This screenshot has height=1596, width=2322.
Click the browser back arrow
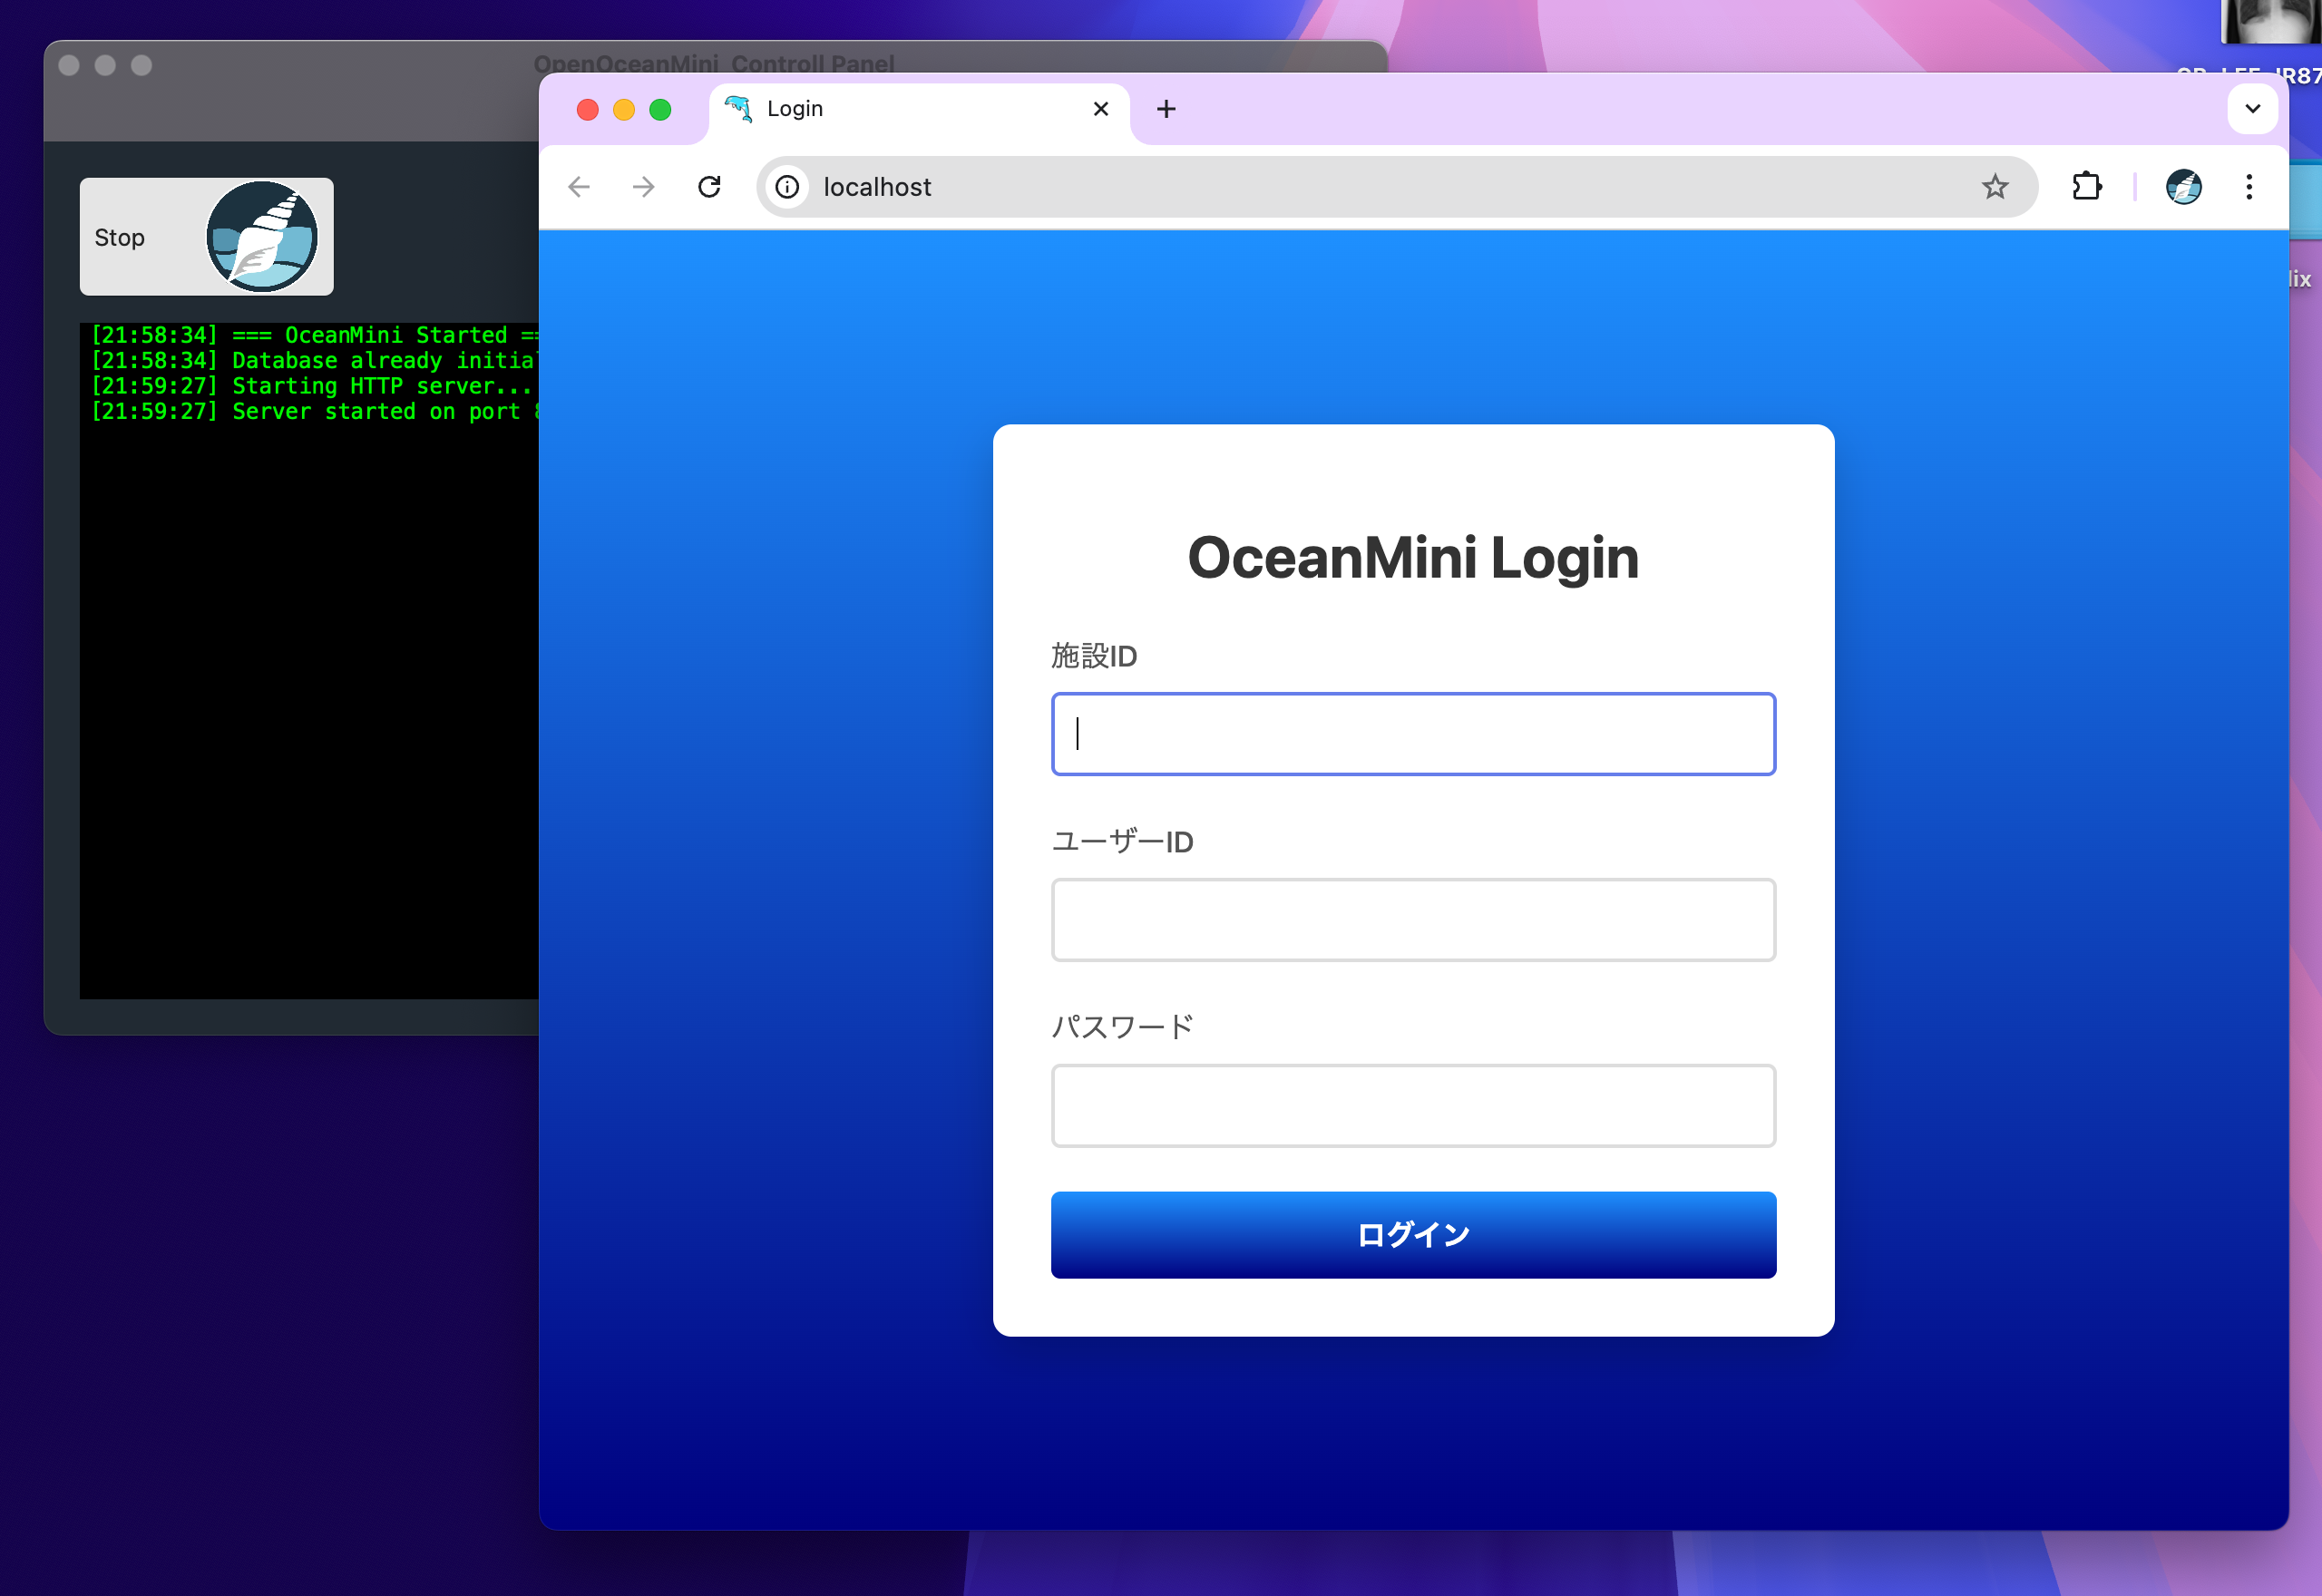[579, 187]
